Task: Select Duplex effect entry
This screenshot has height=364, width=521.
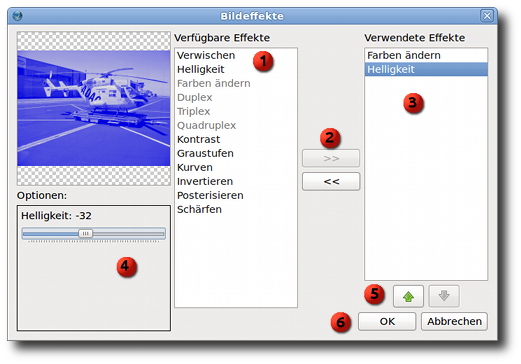Action: tap(195, 97)
